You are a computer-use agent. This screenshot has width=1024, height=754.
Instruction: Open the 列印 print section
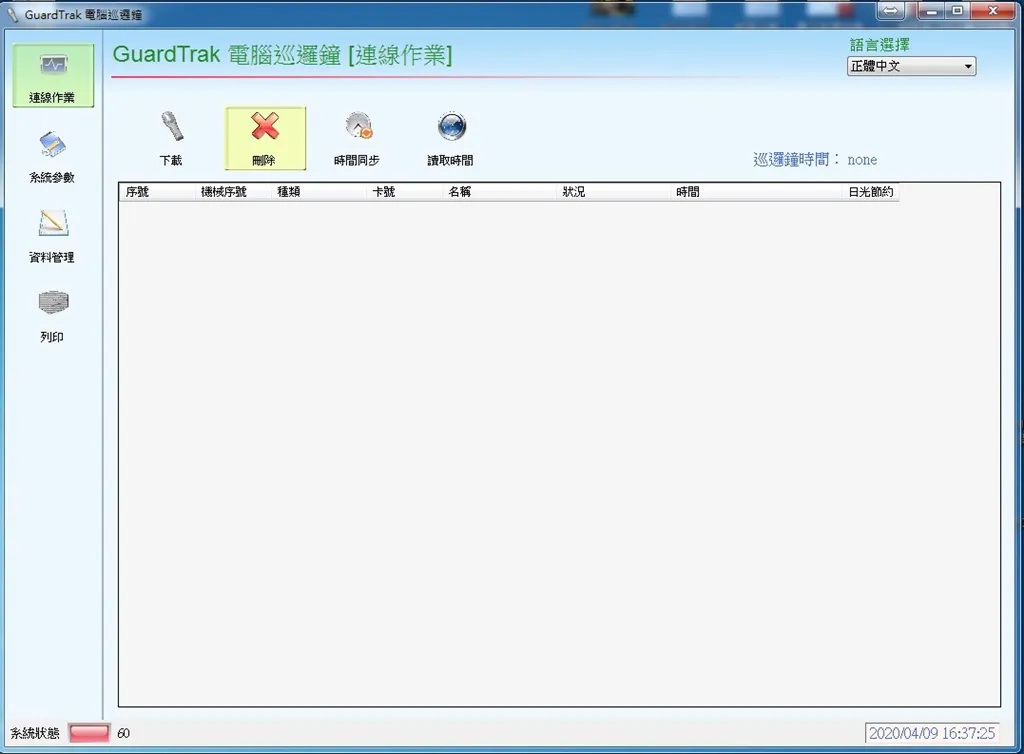point(52,316)
